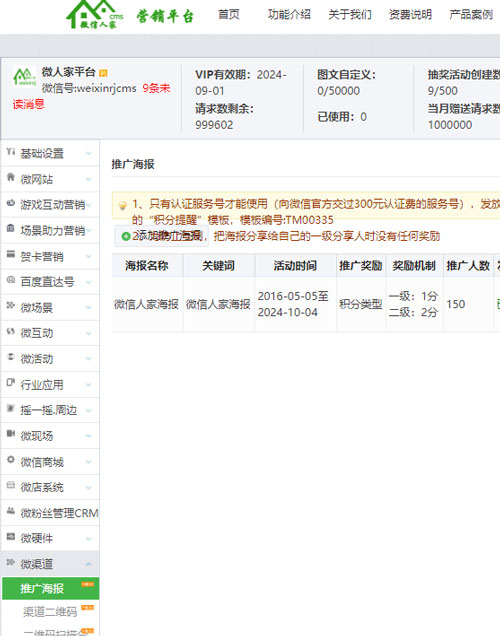This screenshot has height=636, width=500.
Task: Expand the 微互动 chevron
Action: pos(88,333)
